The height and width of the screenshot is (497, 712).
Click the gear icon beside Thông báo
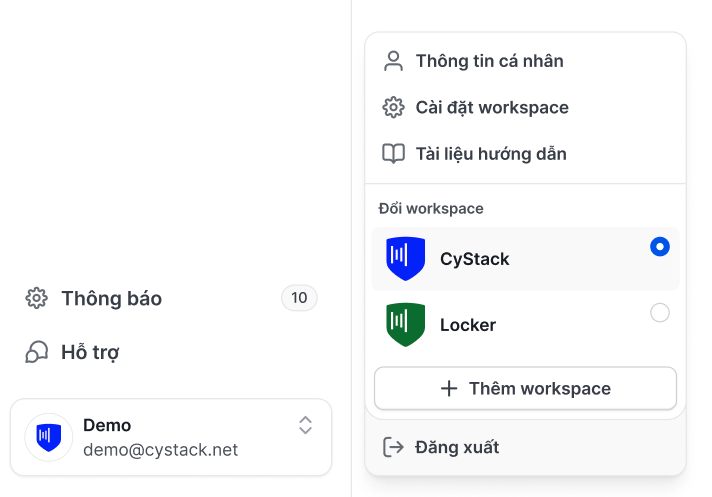pyautogui.click(x=36, y=298)
